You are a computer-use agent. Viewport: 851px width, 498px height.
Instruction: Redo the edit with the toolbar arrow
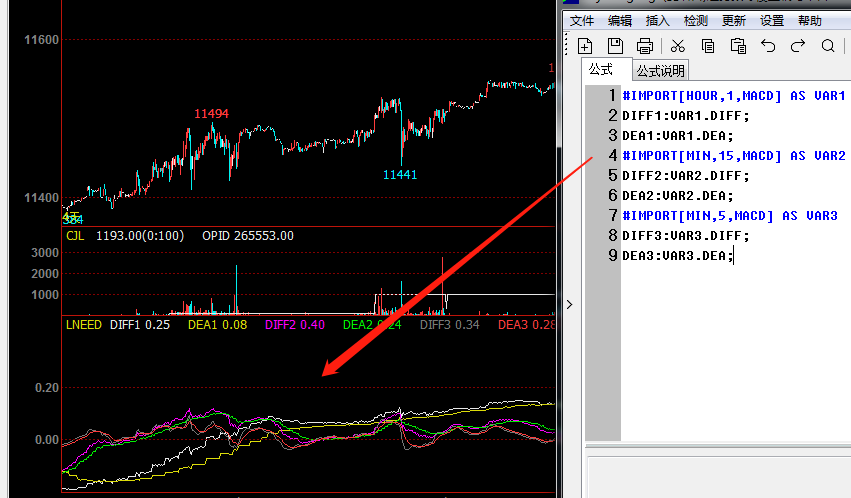[798, 46]
